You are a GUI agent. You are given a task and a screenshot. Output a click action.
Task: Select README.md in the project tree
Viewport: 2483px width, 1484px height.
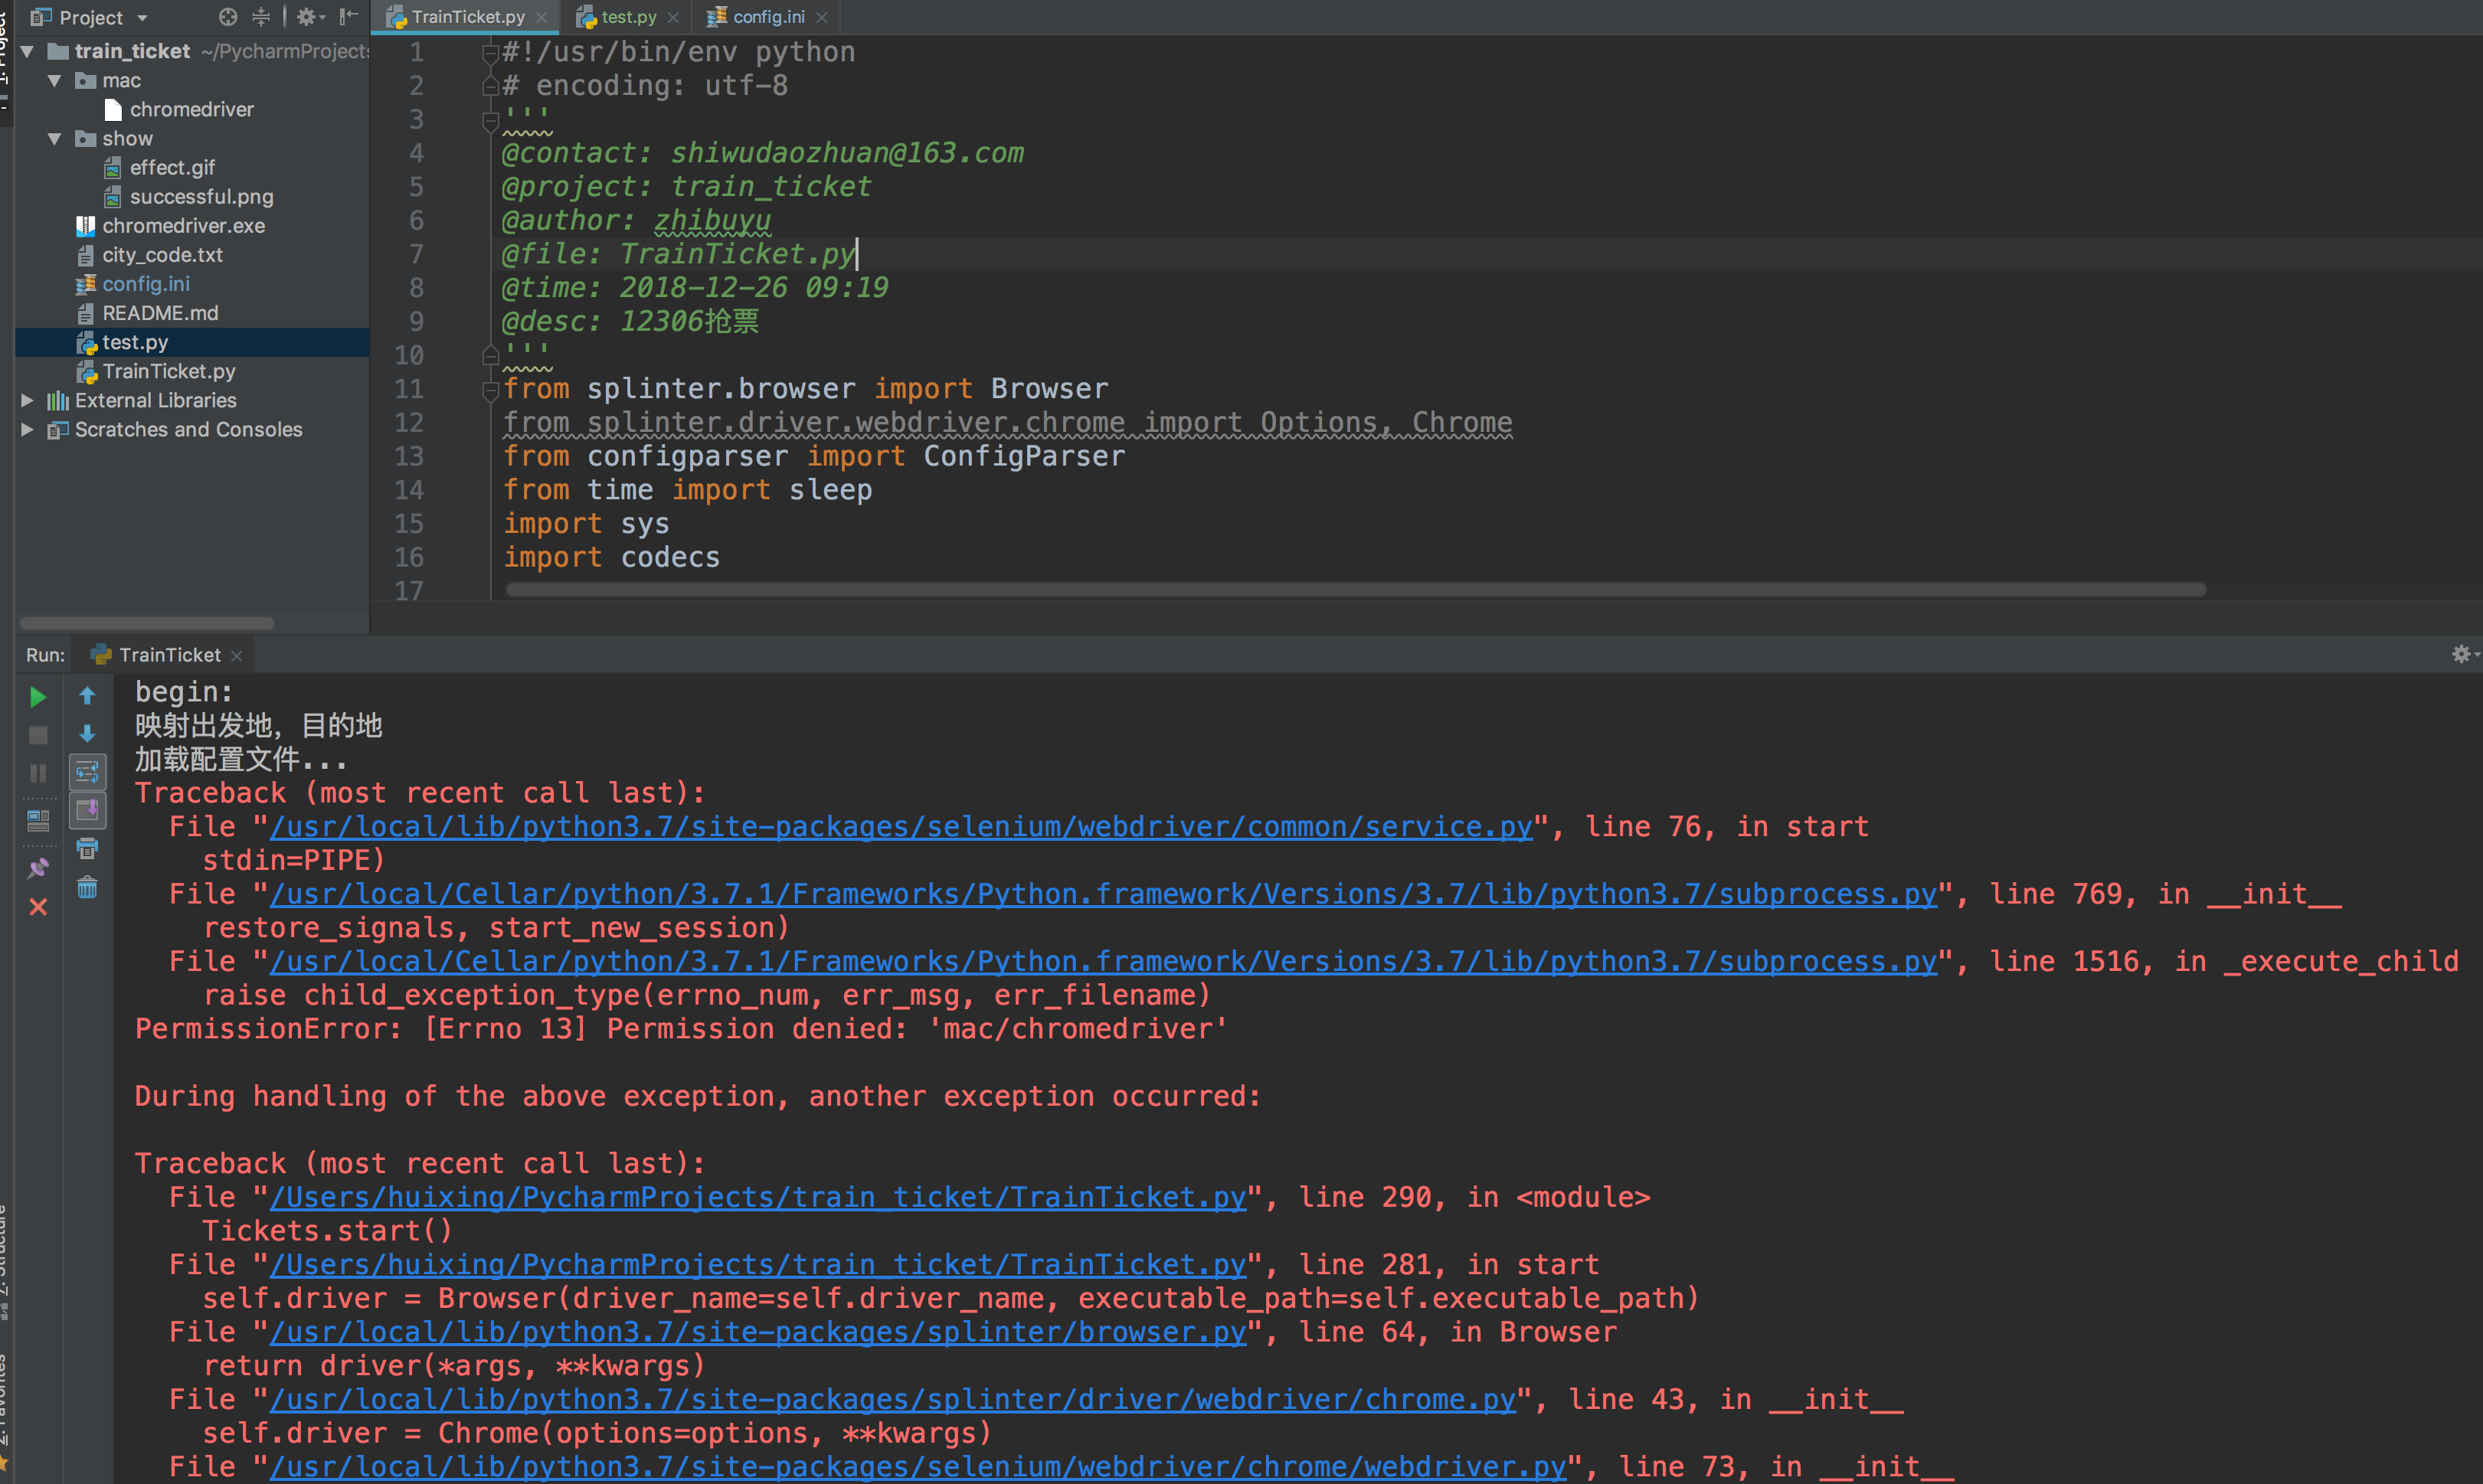pyautogui.click(x=160, y=312)
